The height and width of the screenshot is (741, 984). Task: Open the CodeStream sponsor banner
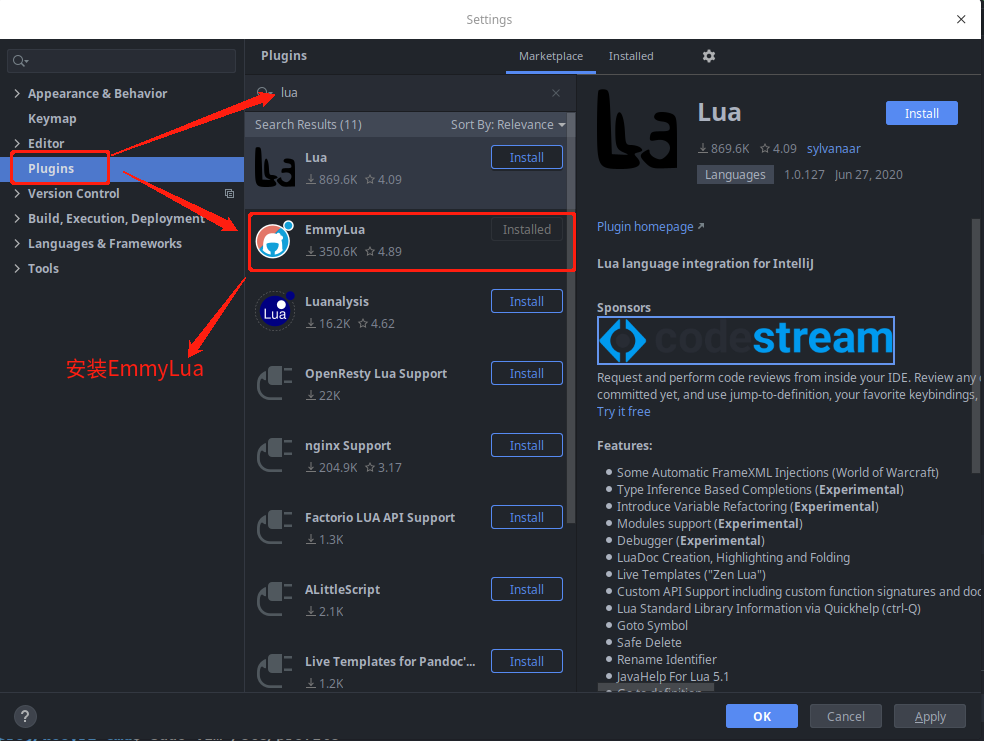click(746, 340)
